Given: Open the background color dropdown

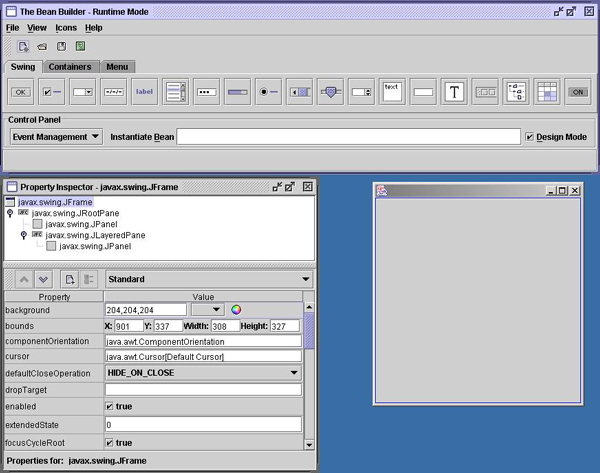Looking at the screenshot, I should pos(208,310).
